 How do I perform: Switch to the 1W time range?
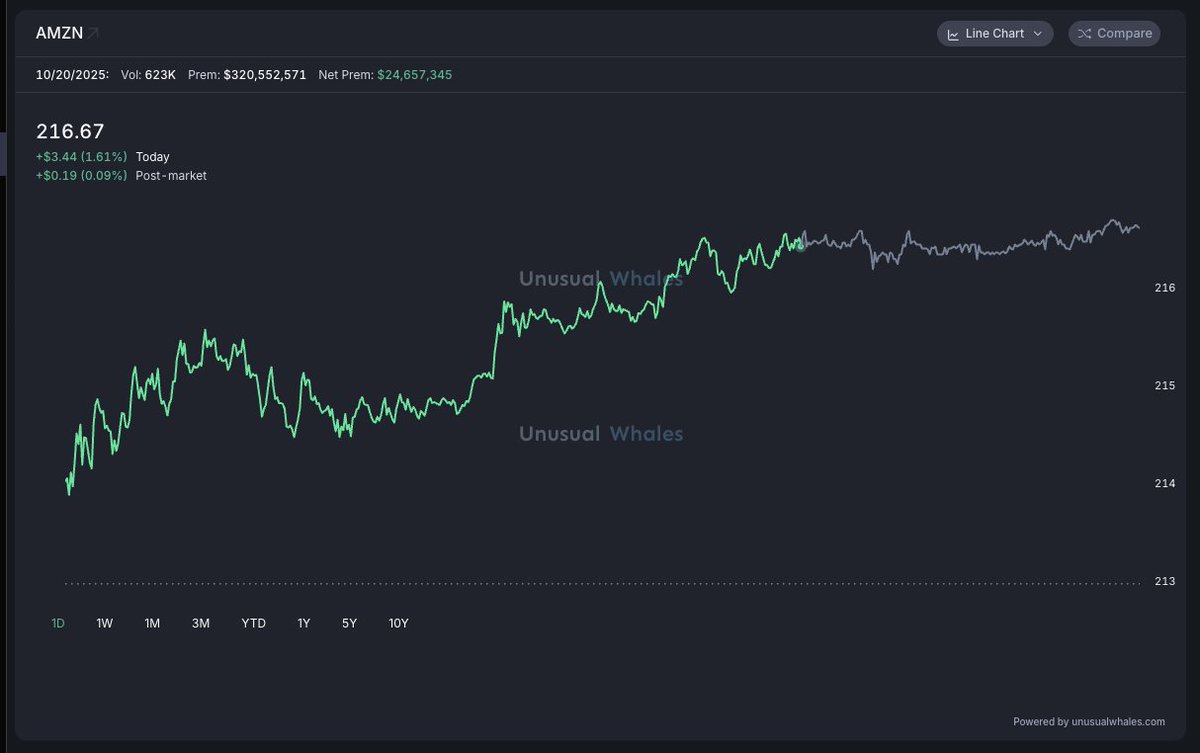coord(104,623)
